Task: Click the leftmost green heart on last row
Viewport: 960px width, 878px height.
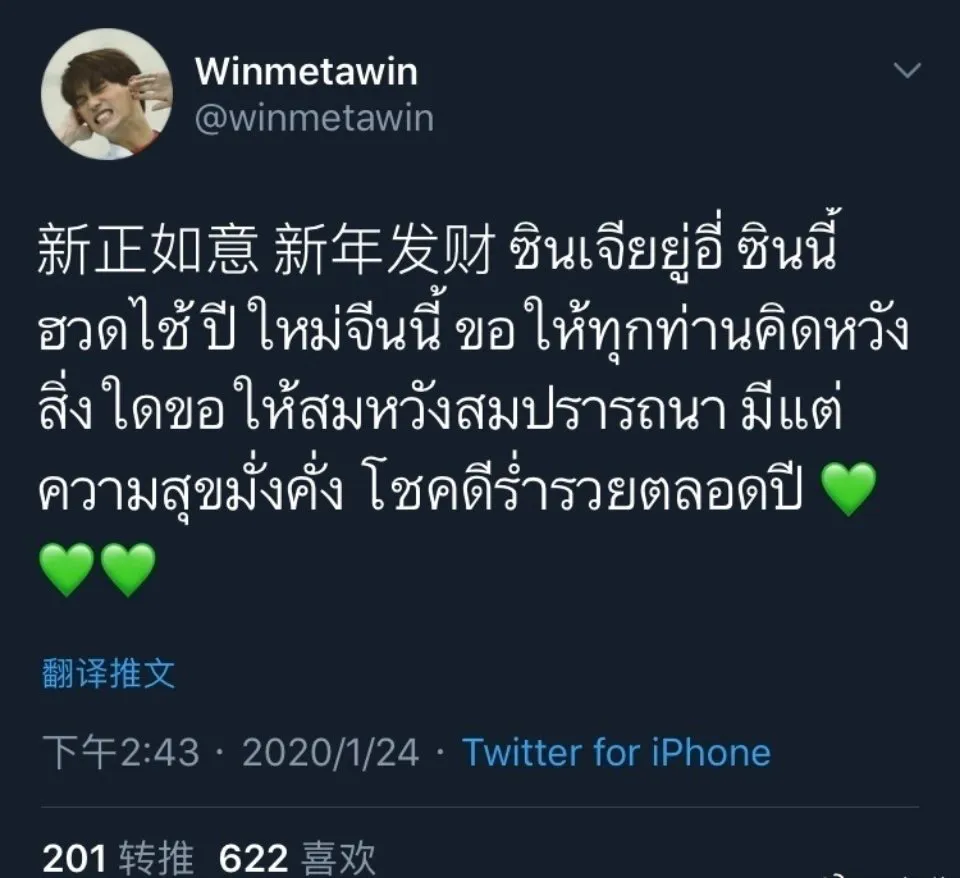Action: (67, 569)
